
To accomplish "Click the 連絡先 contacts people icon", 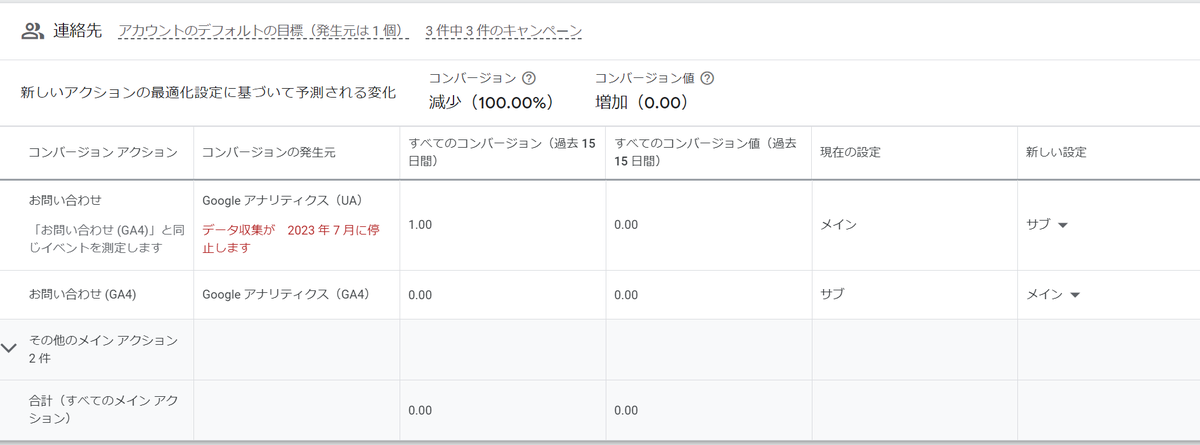I will coord(33,31).
